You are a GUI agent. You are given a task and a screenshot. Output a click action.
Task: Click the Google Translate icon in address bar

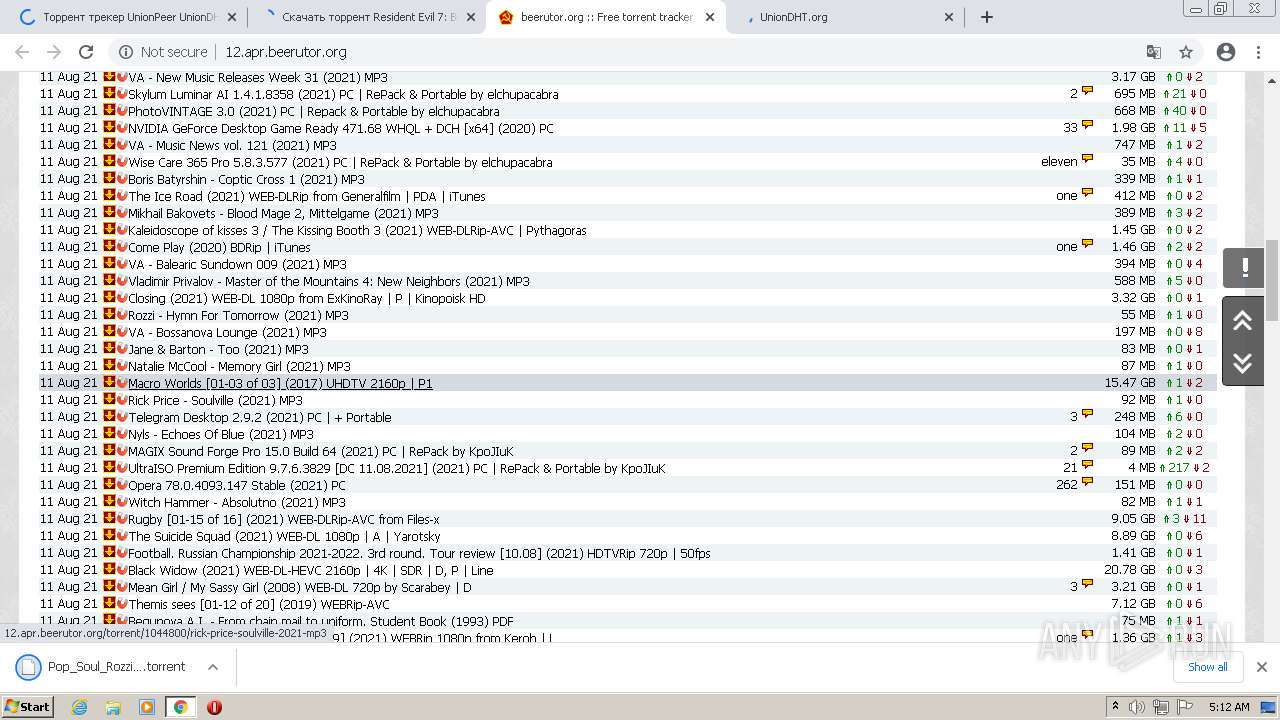click(1153, 52)
